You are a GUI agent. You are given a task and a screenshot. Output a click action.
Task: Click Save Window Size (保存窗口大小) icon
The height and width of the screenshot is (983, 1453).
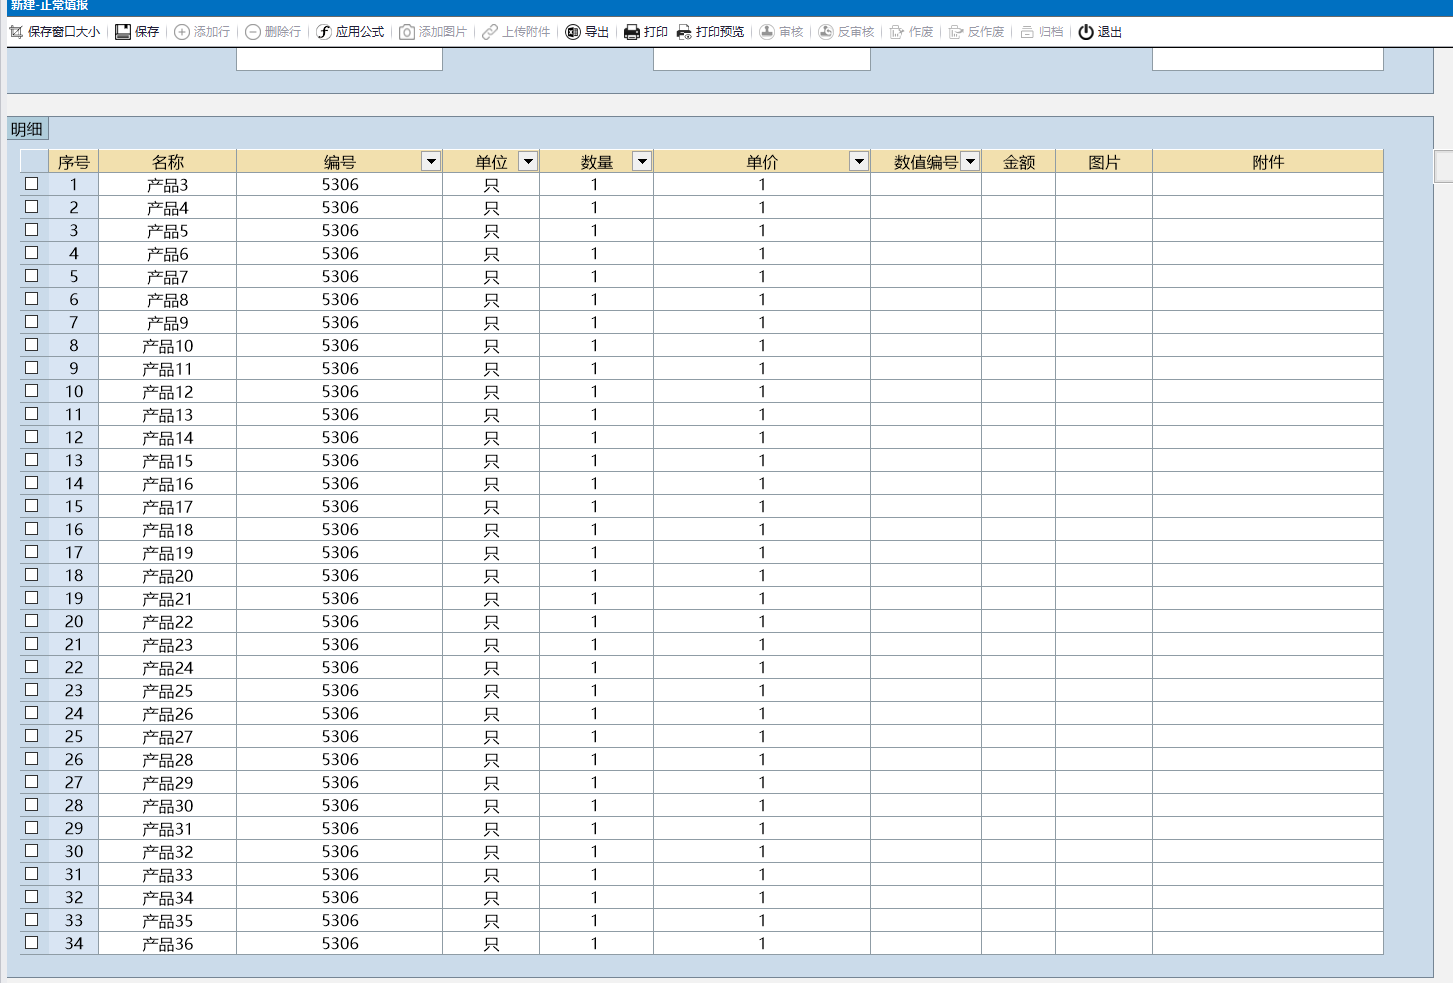[x=16, y=32]
